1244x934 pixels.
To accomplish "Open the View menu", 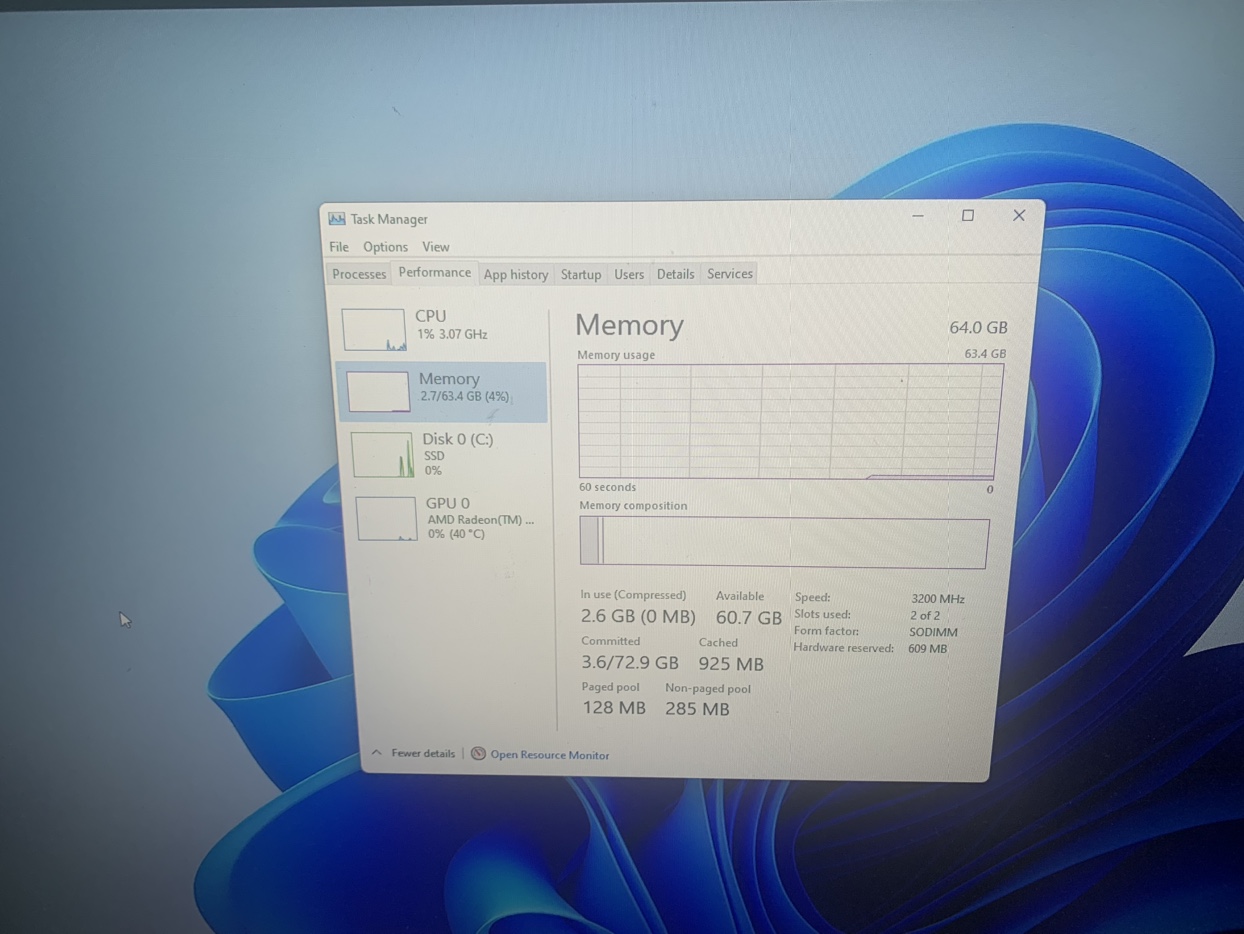I will pyautogui.click(x=436, y=247).
